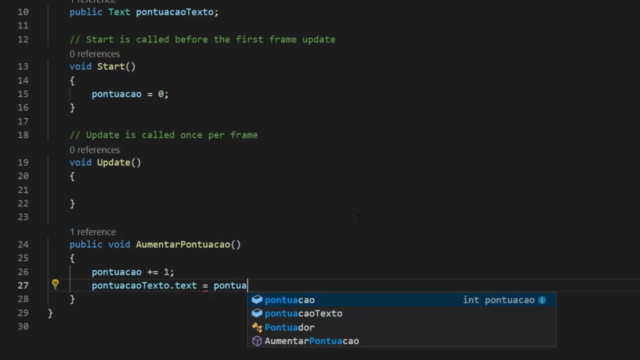The image size is (640, 360).
Task: Click the lightbulb quick-fix icon on line 27
Action: [55, 284]
